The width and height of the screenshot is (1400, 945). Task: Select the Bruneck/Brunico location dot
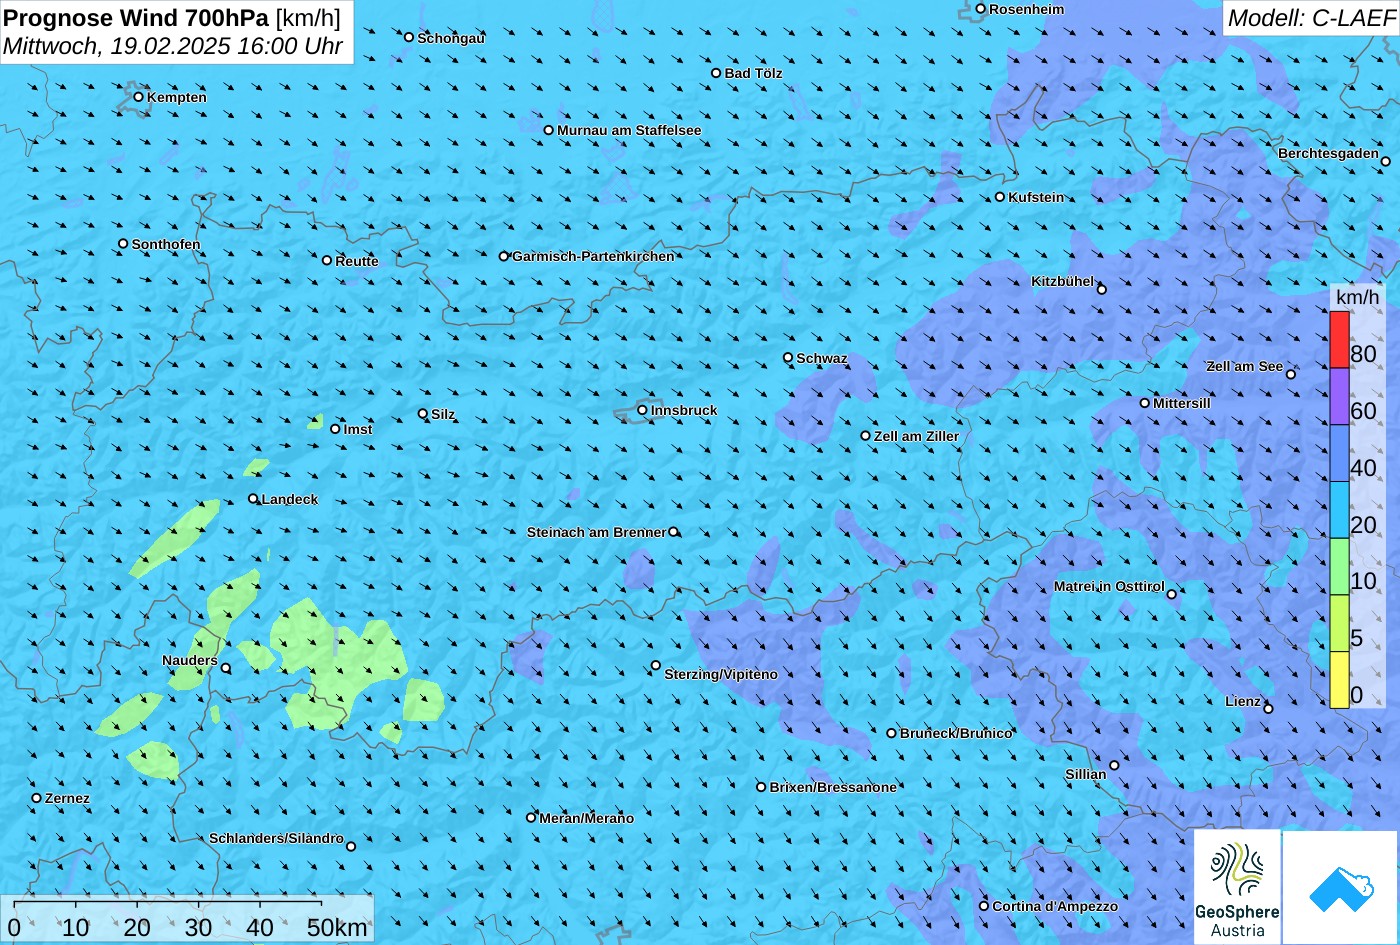[x=891, y=733]
